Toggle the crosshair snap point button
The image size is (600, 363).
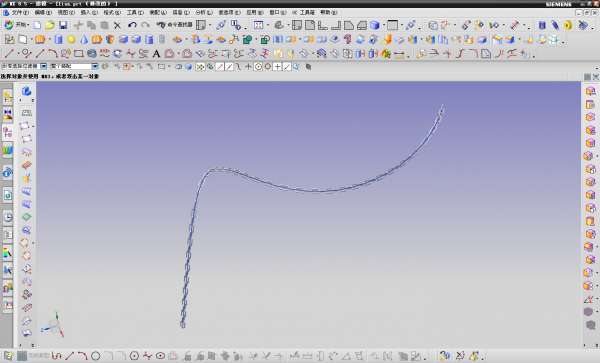(x=277, y=67)
